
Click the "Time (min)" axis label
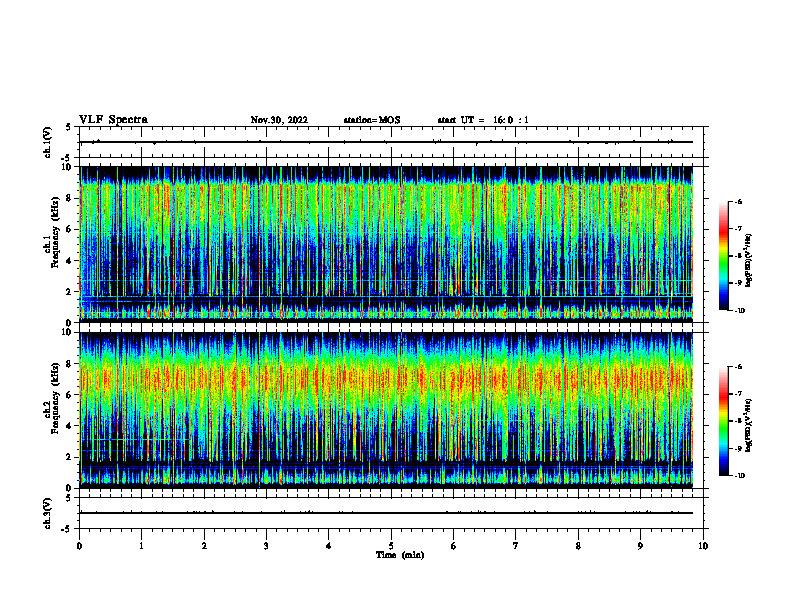pyautogui.click(x=400, y=555)
